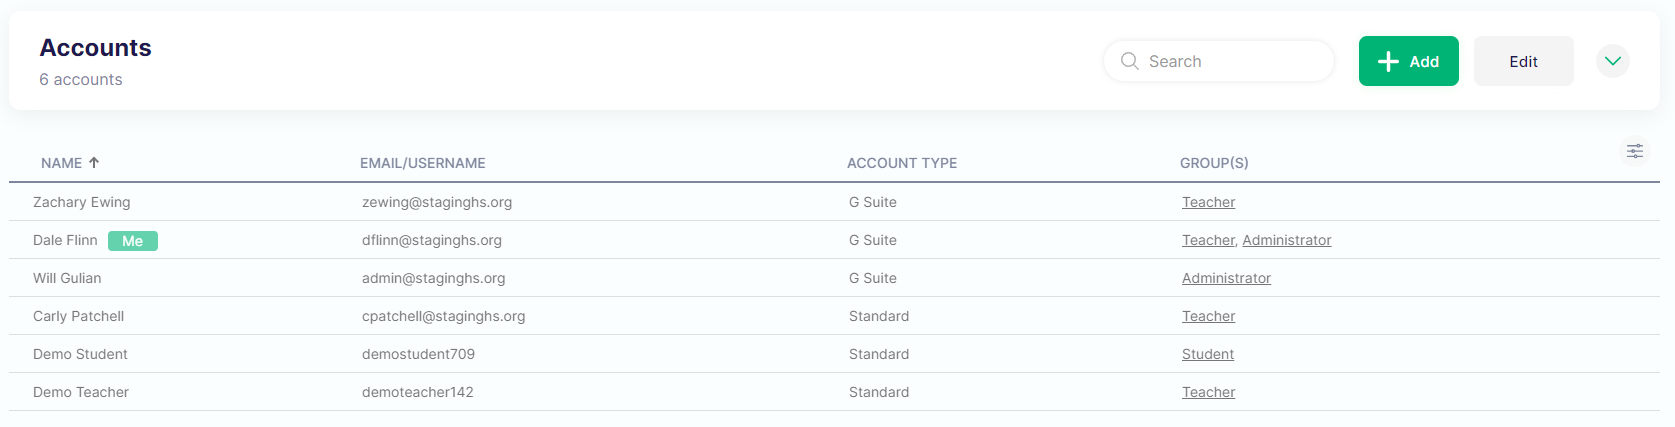Open the Student group link
The image size is (1675, 427).
(x=1207, y=355)
